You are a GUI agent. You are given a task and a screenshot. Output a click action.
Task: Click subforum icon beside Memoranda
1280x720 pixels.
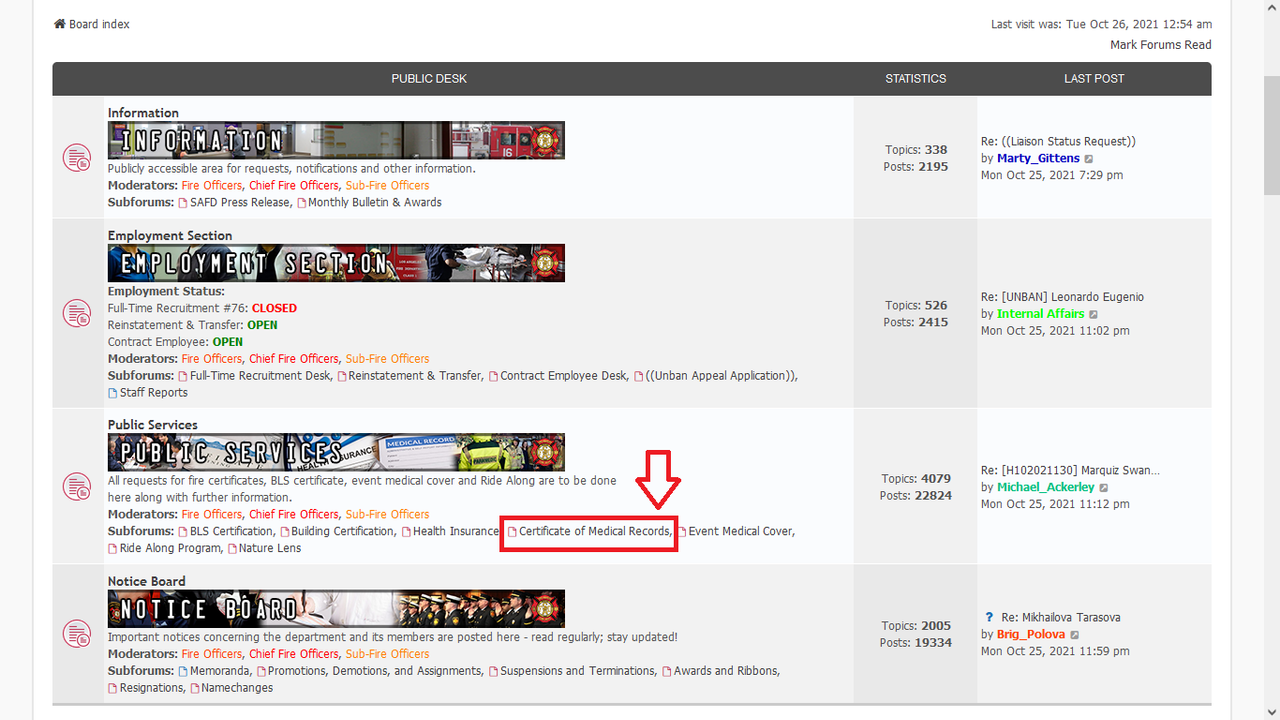pyautogui.click(x=183, y=672)
